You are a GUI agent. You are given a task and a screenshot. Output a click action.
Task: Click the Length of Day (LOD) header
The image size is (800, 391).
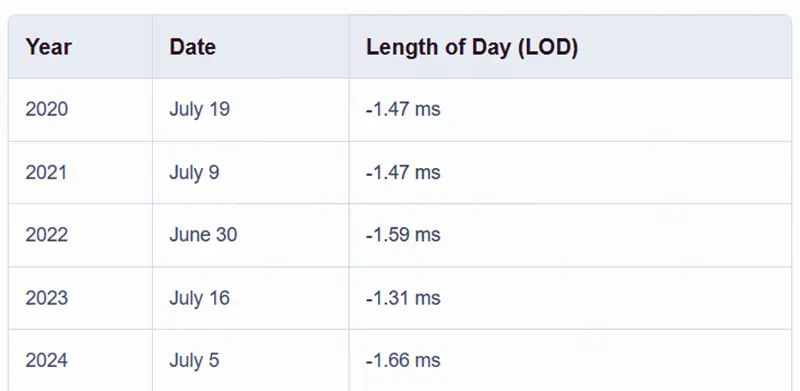click(x=570, y=46)
